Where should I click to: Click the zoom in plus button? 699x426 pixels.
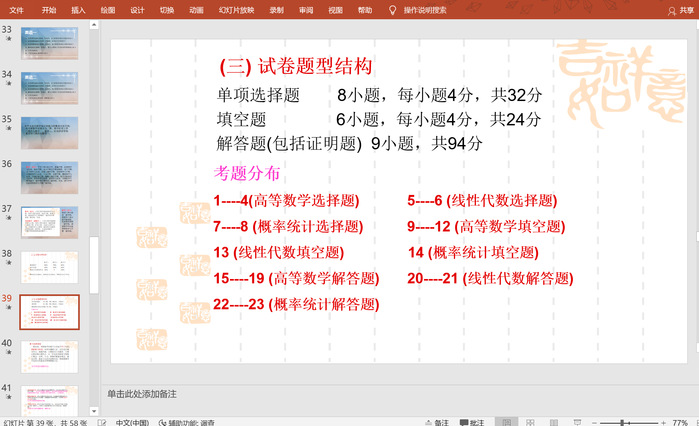[662, 422]
